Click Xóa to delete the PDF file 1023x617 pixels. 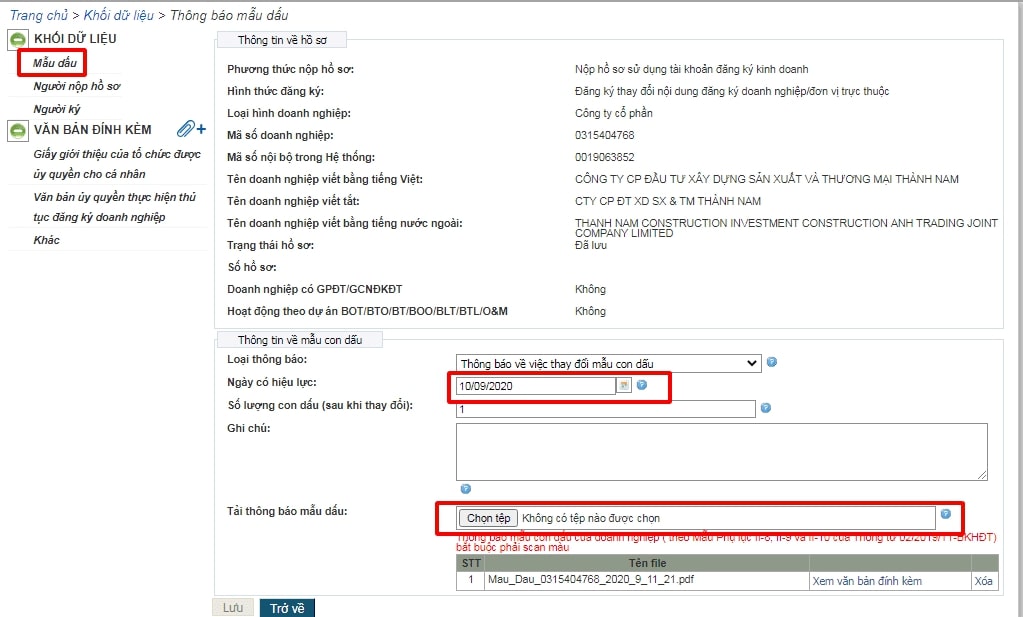[x=983, y=580]
